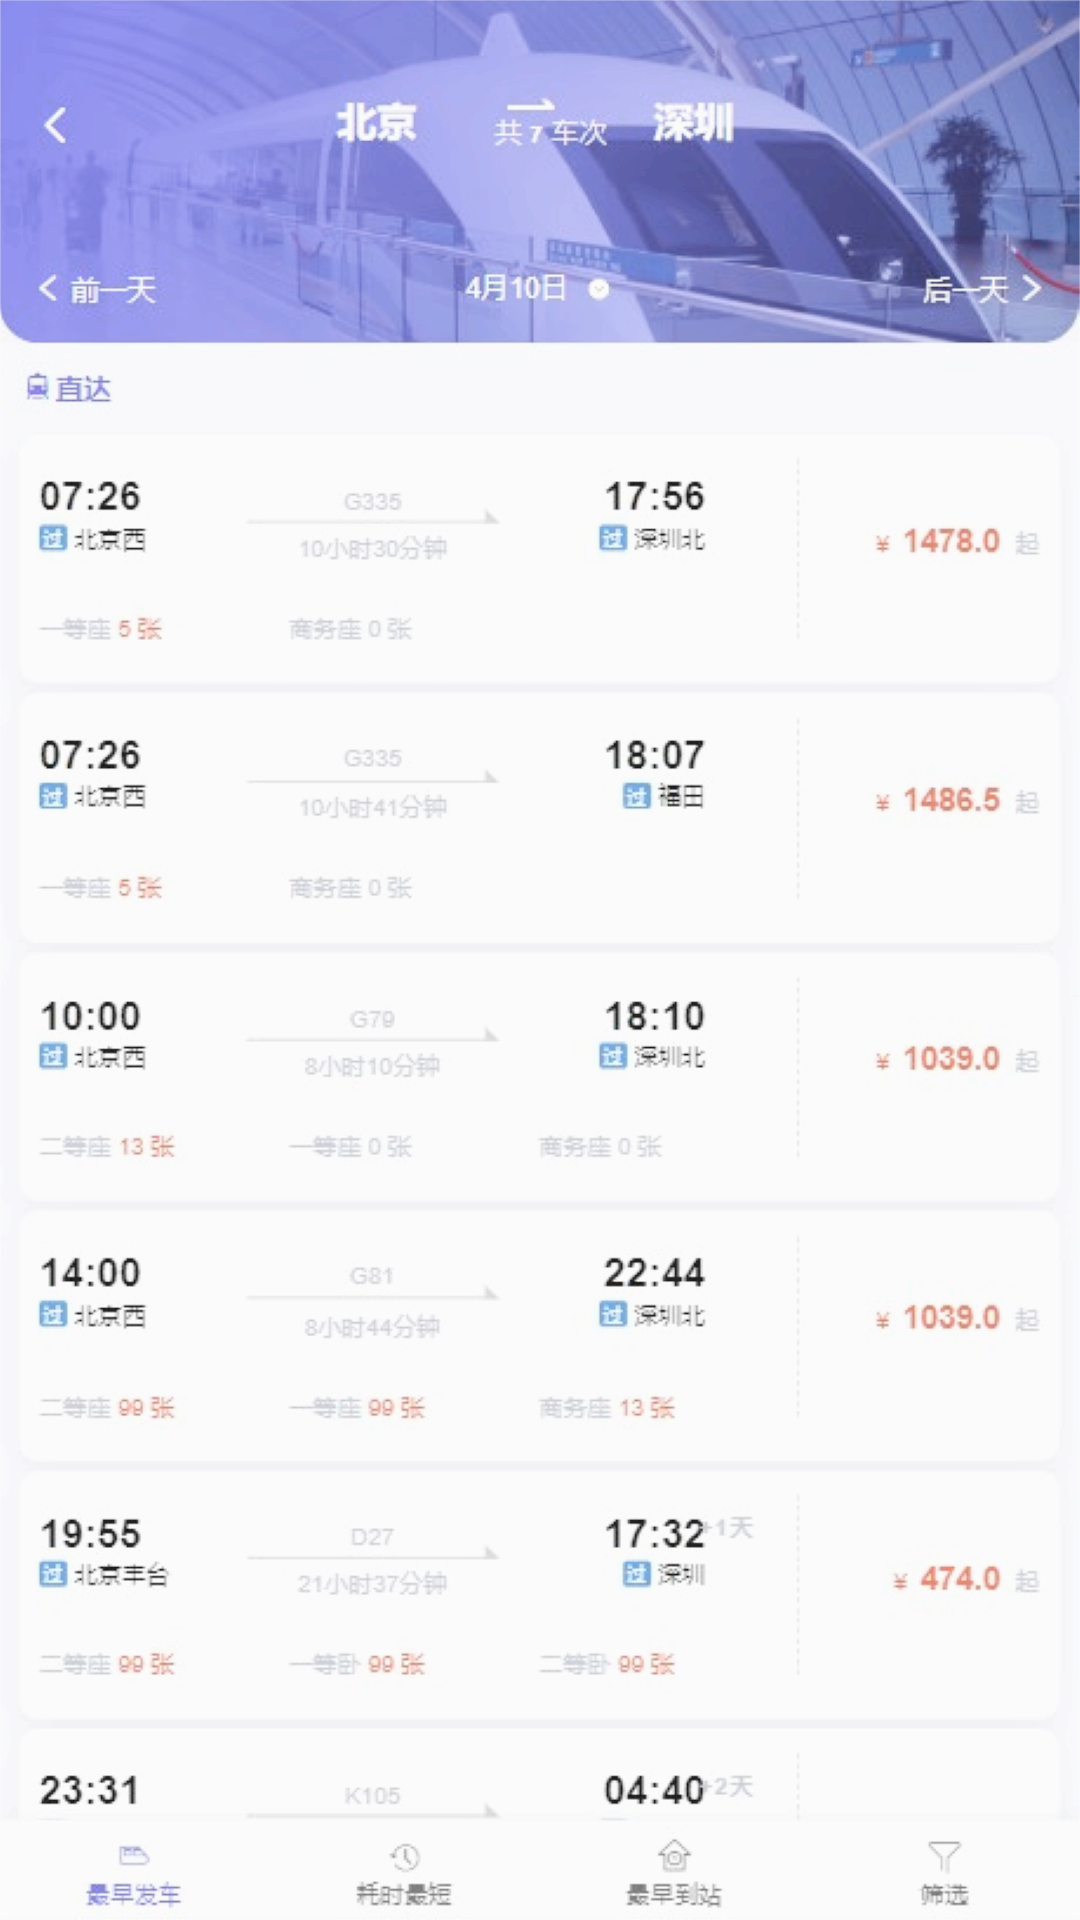Tap the 过 badge beside 福田
Screen dimensions: 1080x1920
[x=636, y=796]
